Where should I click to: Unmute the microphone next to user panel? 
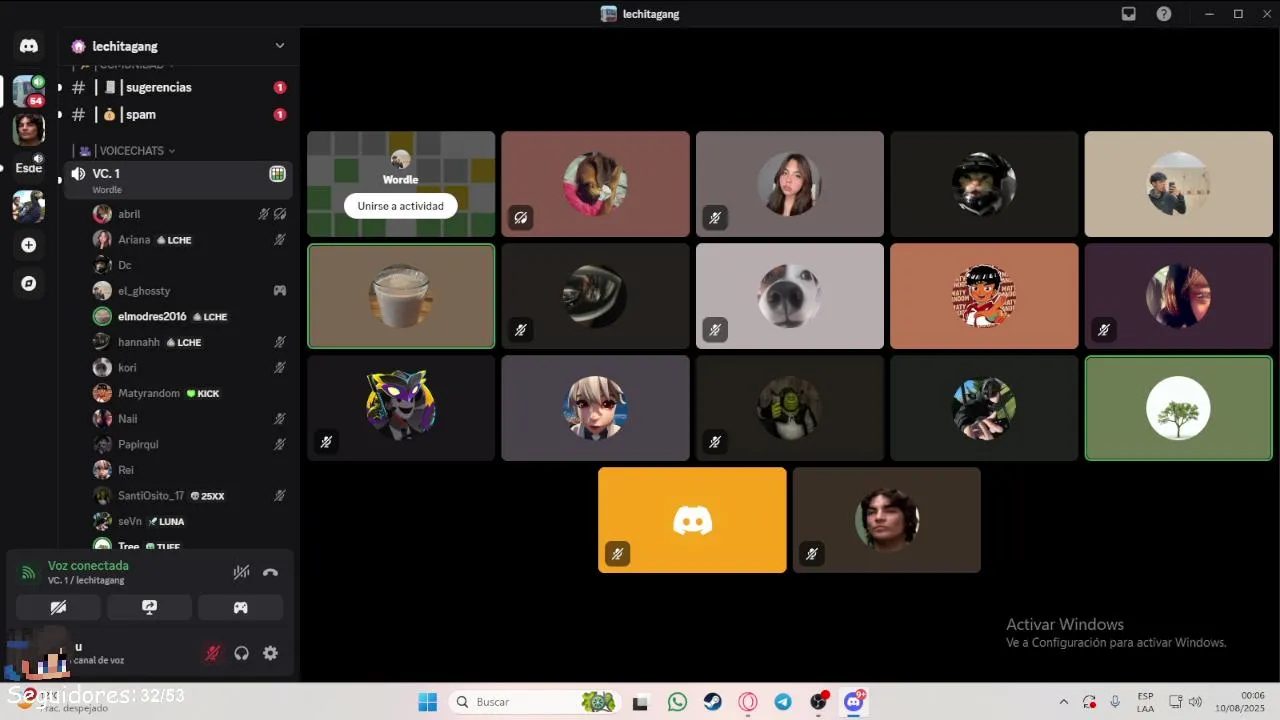click(x=212, y=653)
